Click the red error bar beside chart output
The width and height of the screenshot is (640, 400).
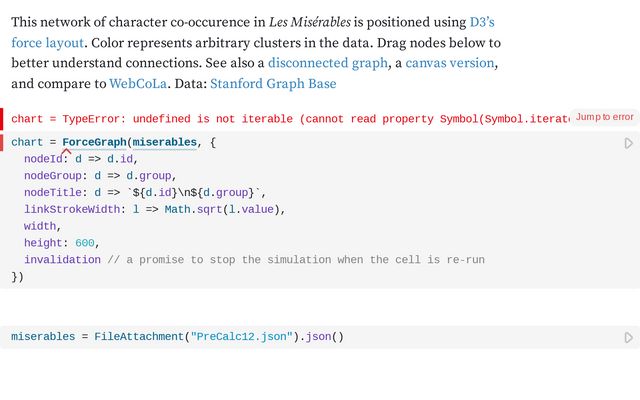click(2, 119)
